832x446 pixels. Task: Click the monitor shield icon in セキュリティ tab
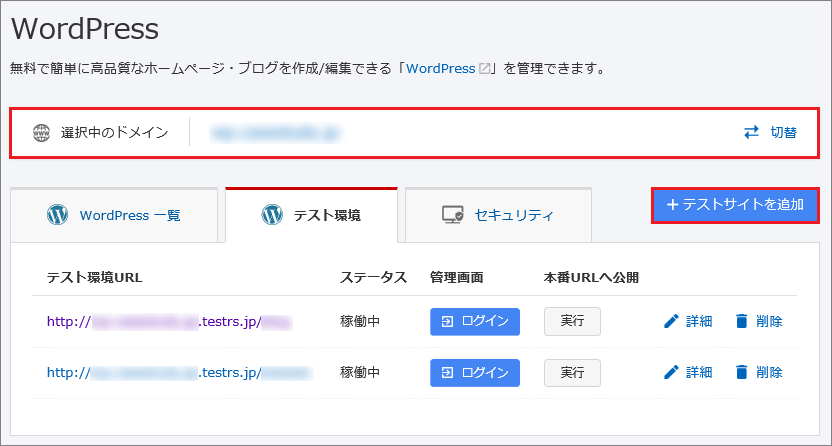pyautogui.click(x=453, y=215)
